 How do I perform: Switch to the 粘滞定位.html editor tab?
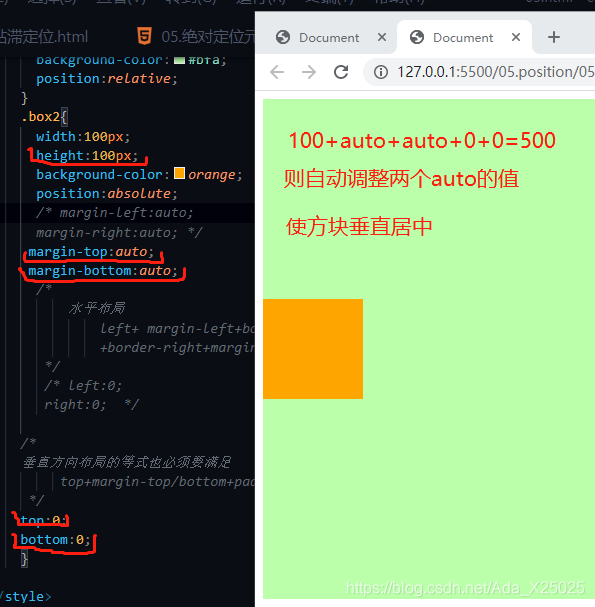[44, 37]
